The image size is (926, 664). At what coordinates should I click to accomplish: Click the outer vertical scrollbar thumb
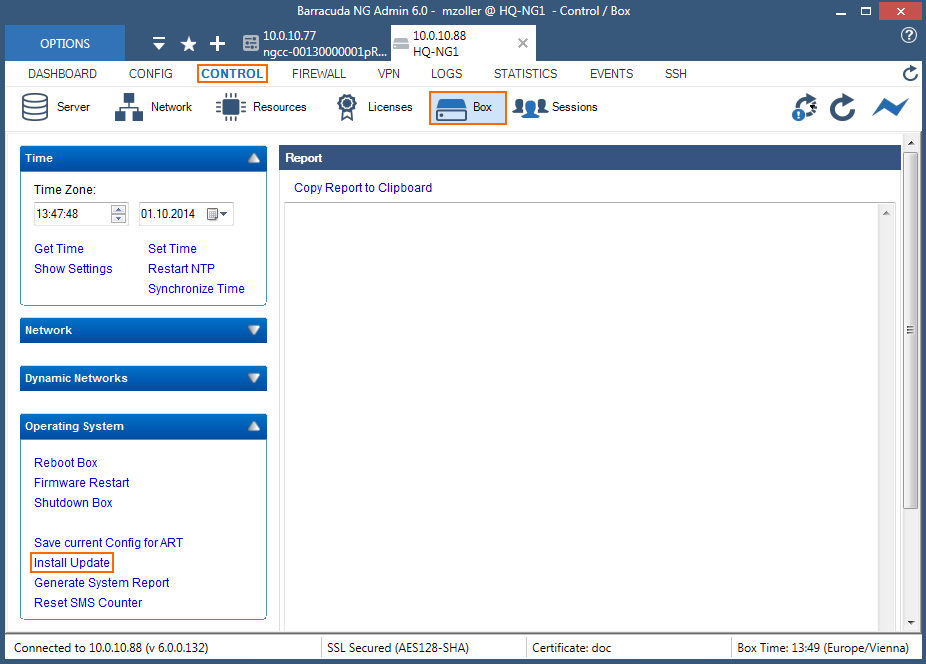click(x=910, y=330)
